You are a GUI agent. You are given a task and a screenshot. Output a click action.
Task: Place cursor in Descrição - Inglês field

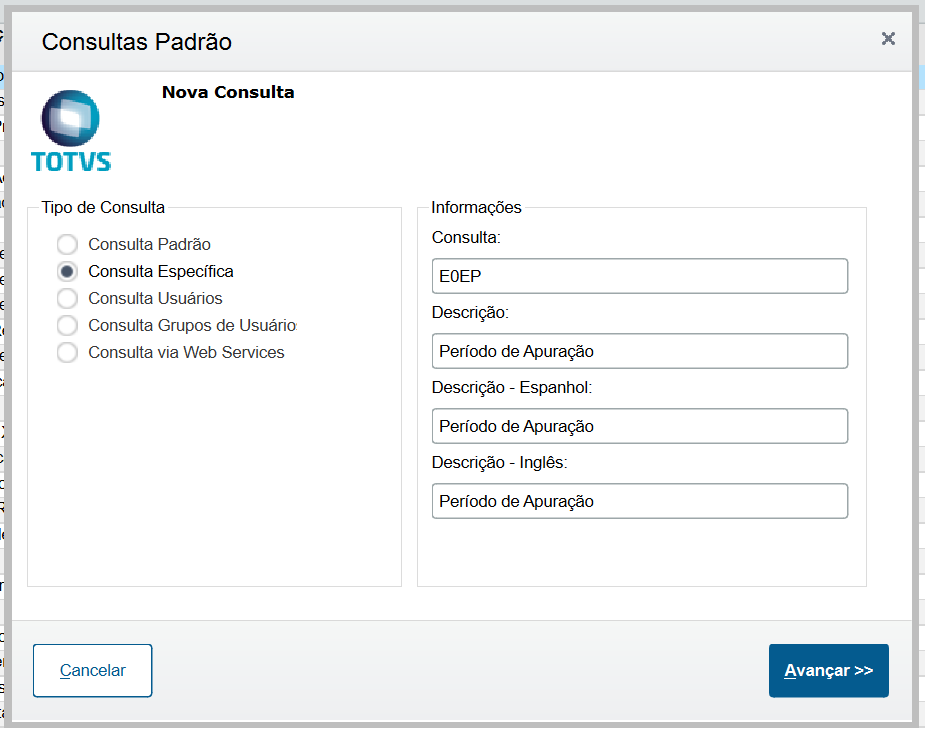point(639,501)
